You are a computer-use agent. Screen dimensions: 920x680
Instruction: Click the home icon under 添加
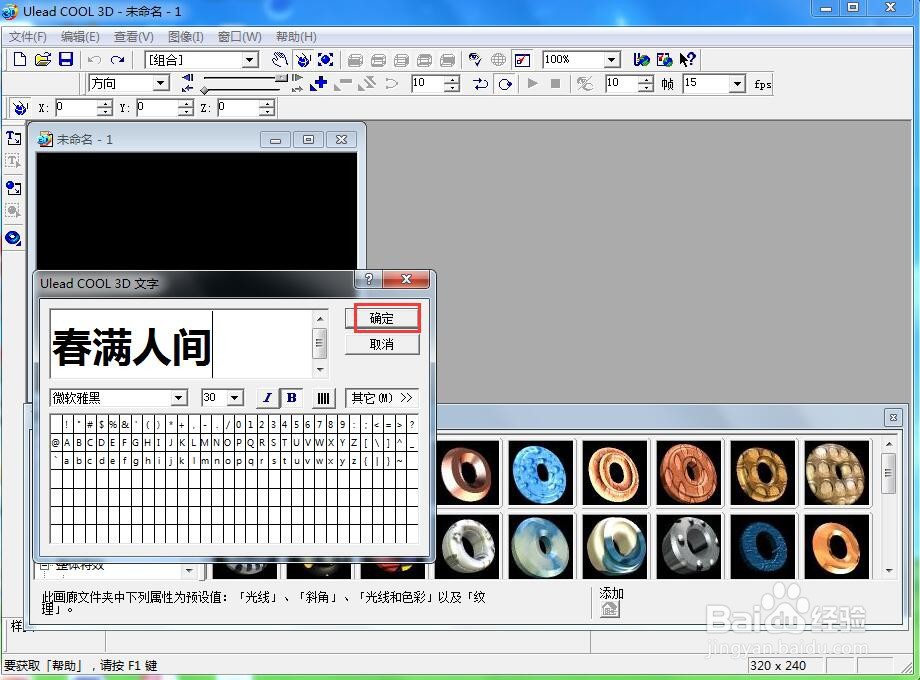pyautogui.click(x=610, y=609)
